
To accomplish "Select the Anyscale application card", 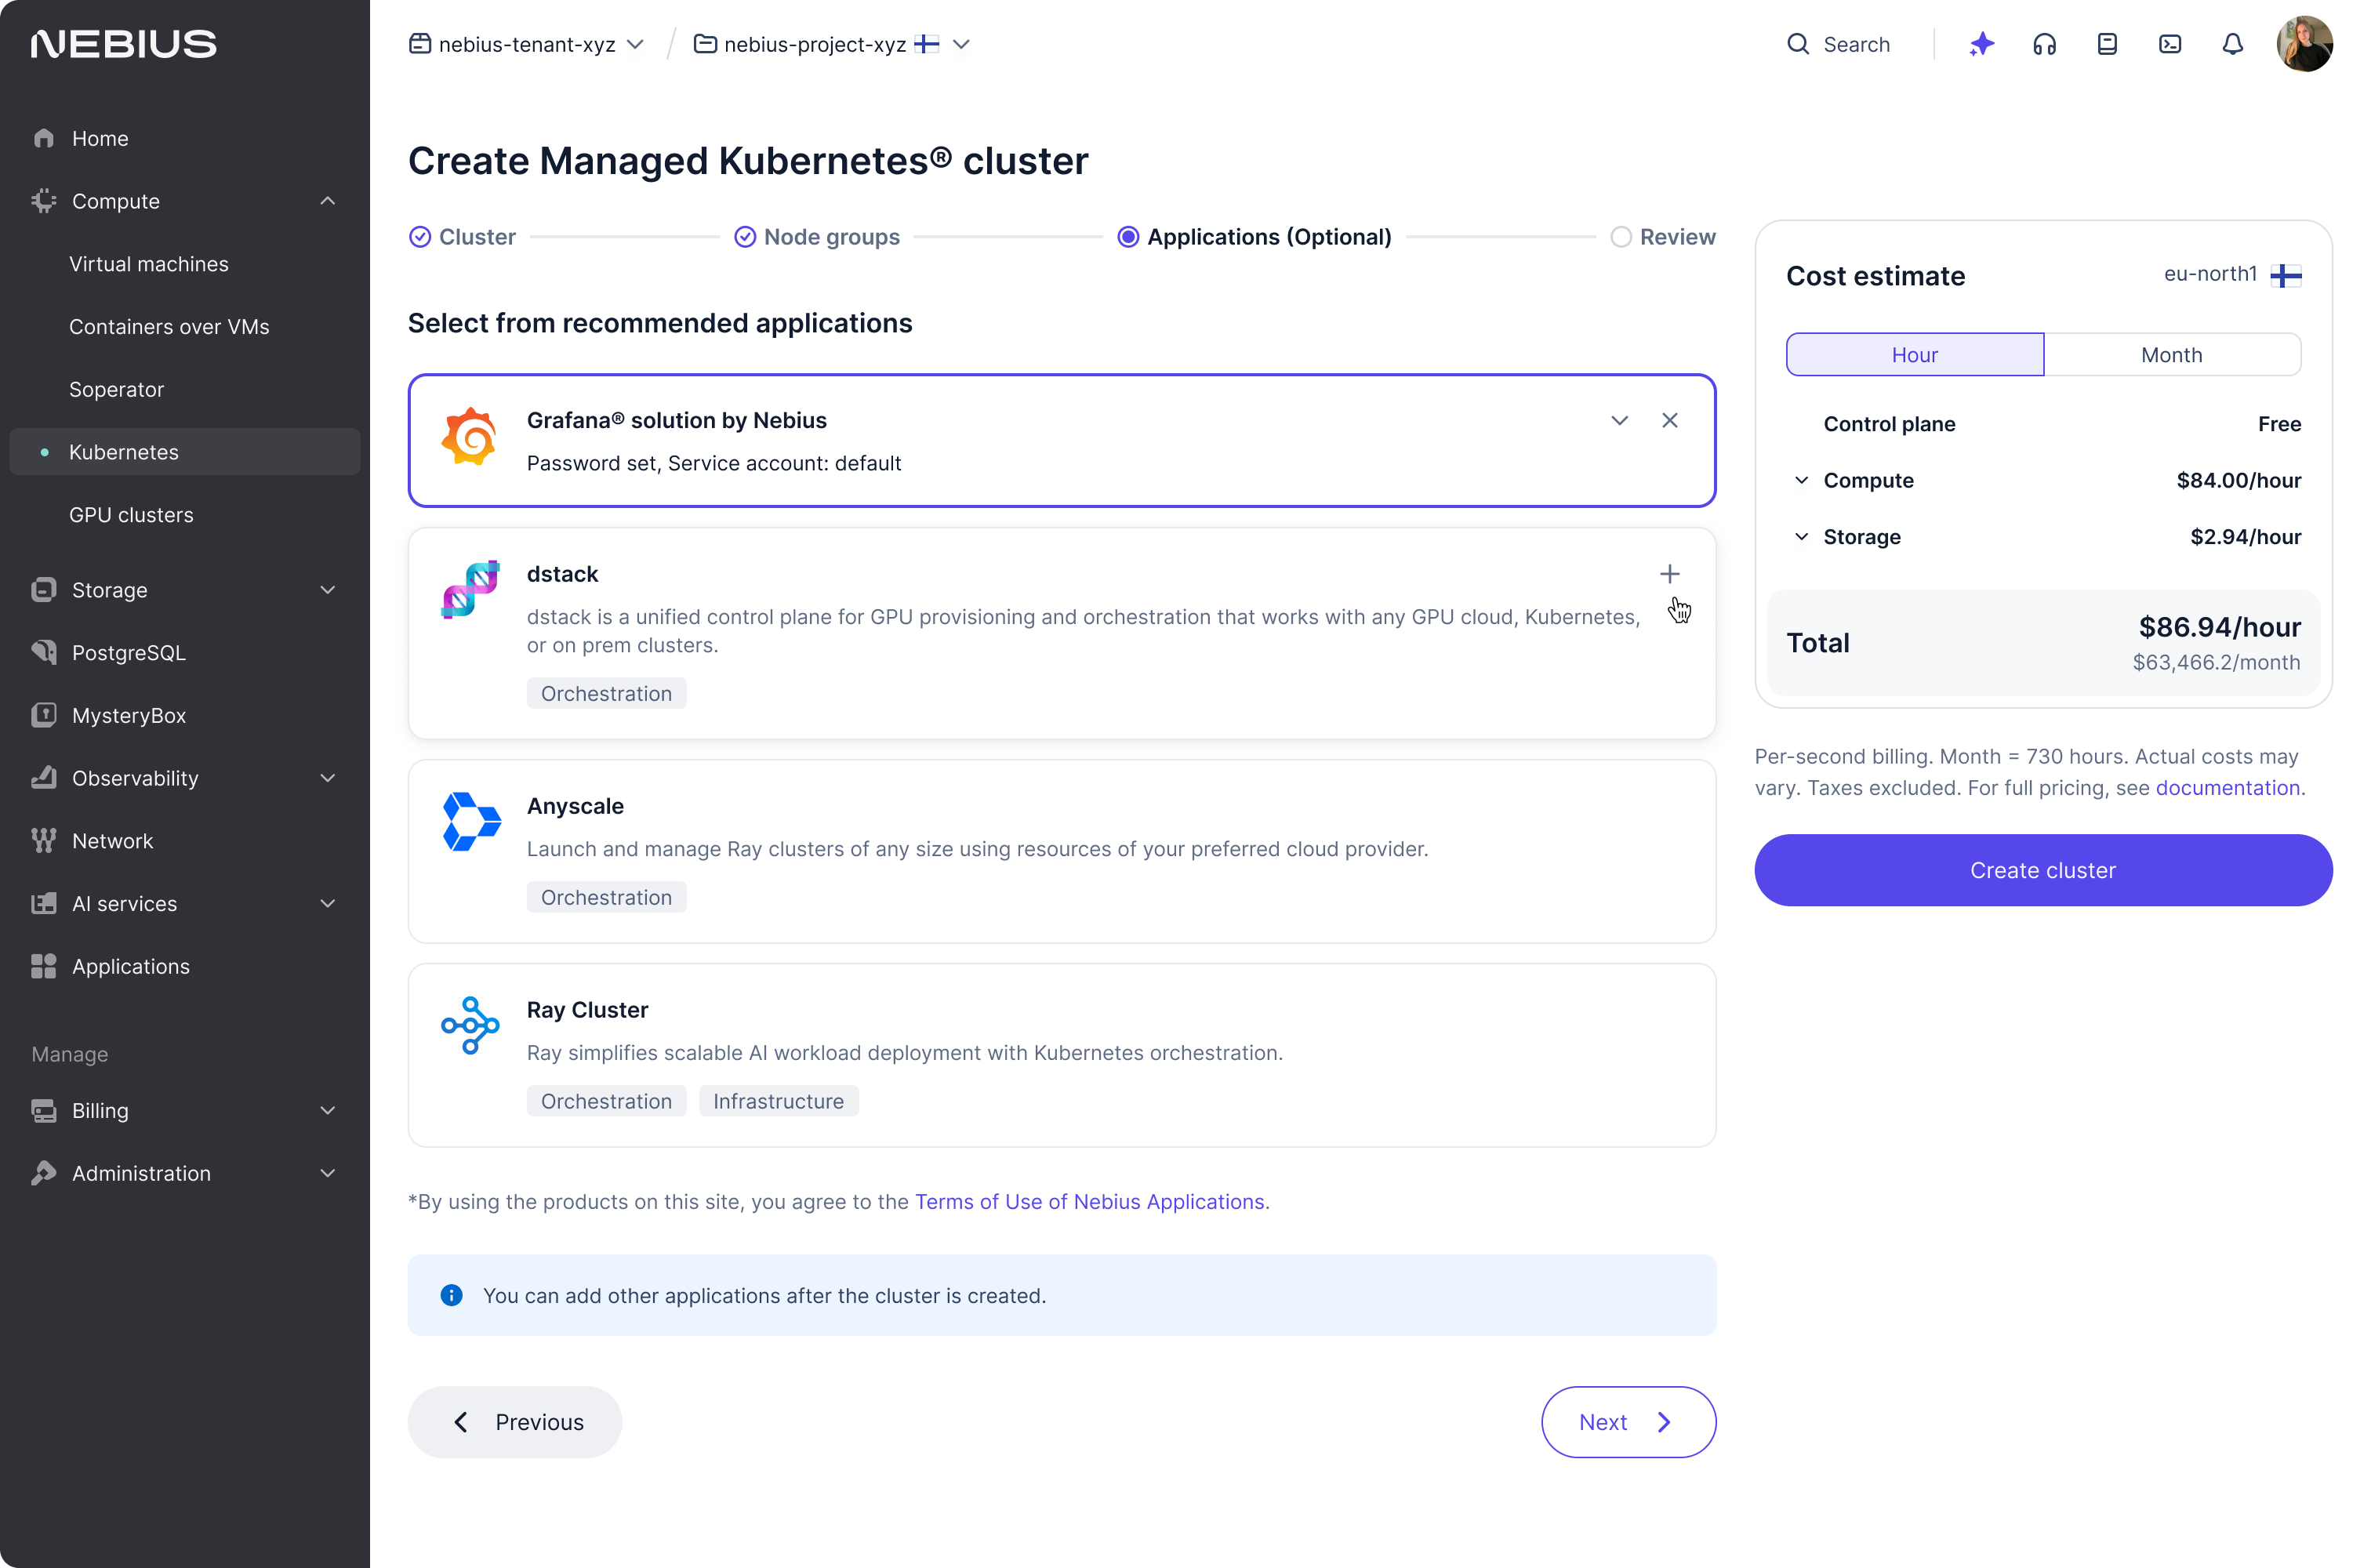I will [x=1062, y=851].
